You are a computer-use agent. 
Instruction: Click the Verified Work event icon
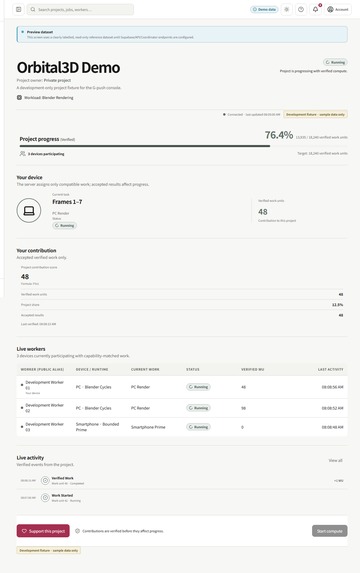(x=45, y=481)
